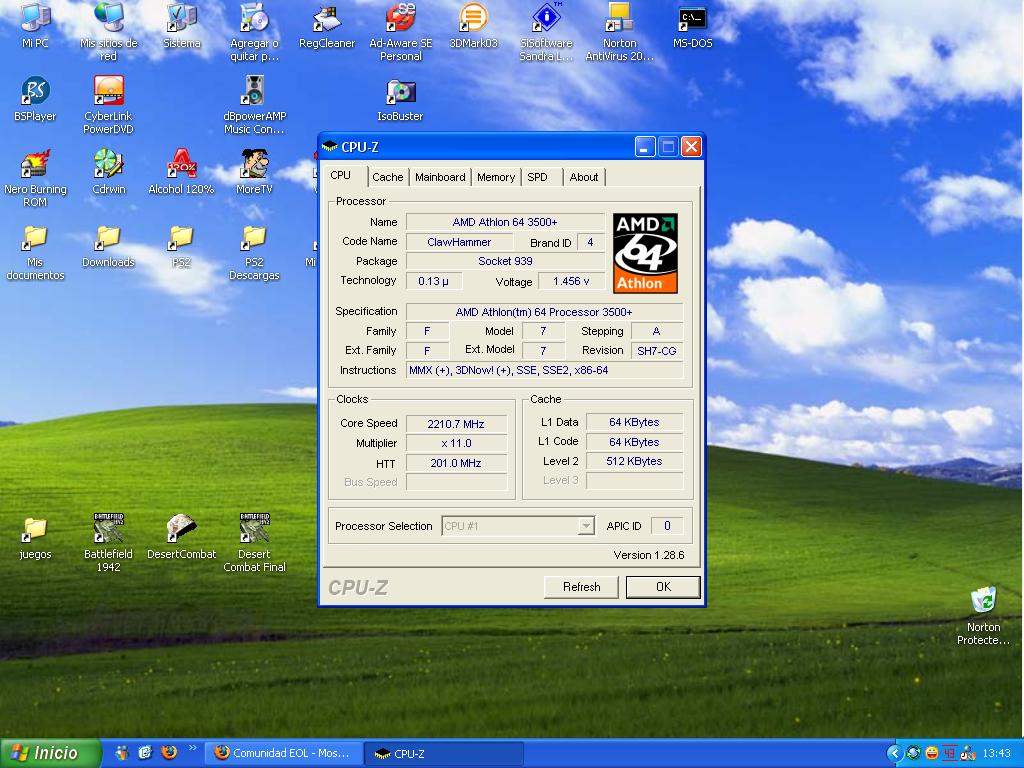Switch to the Mainboard tab

pos(440,177)
